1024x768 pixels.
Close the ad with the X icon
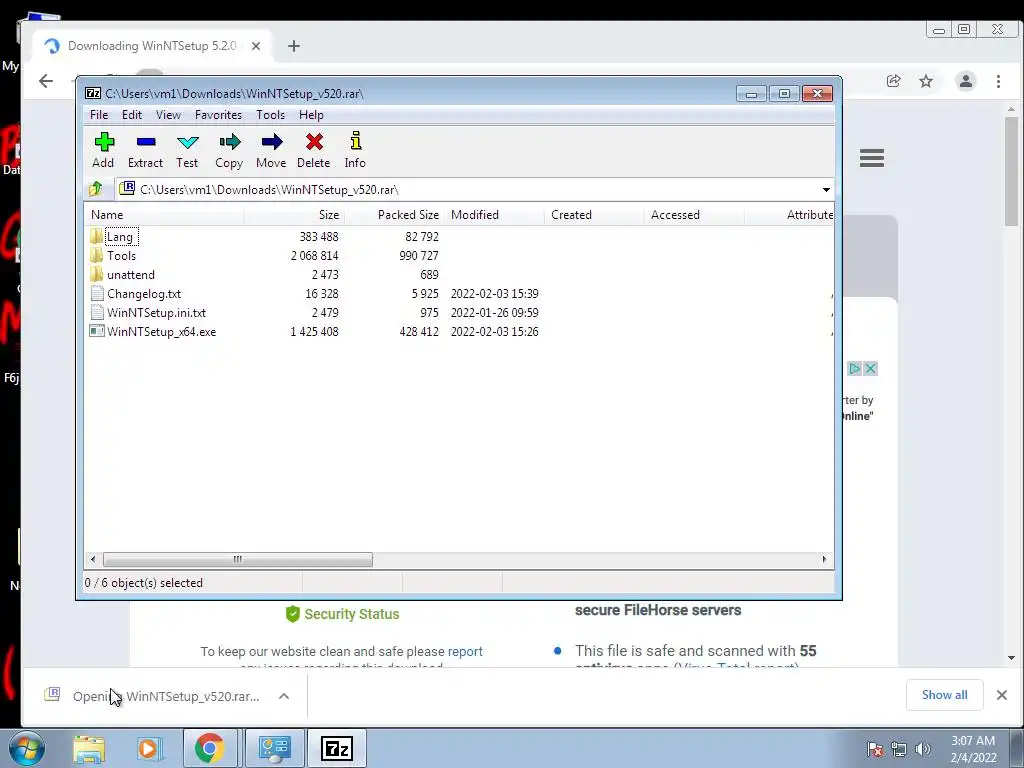[x=870, y=368]
